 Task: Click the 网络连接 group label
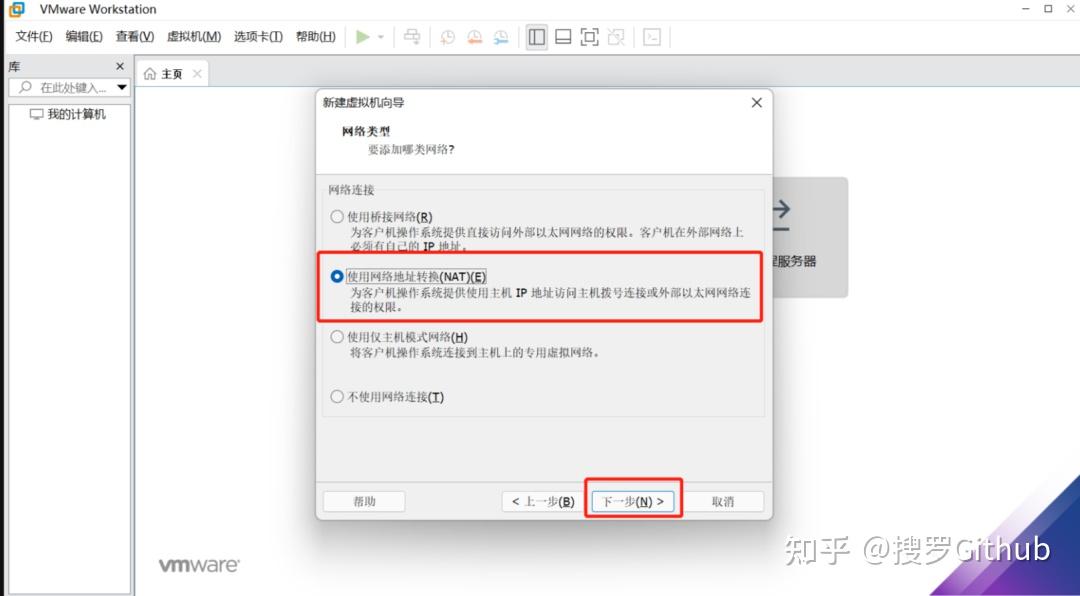pyautogui.click(x=351, y=189)
